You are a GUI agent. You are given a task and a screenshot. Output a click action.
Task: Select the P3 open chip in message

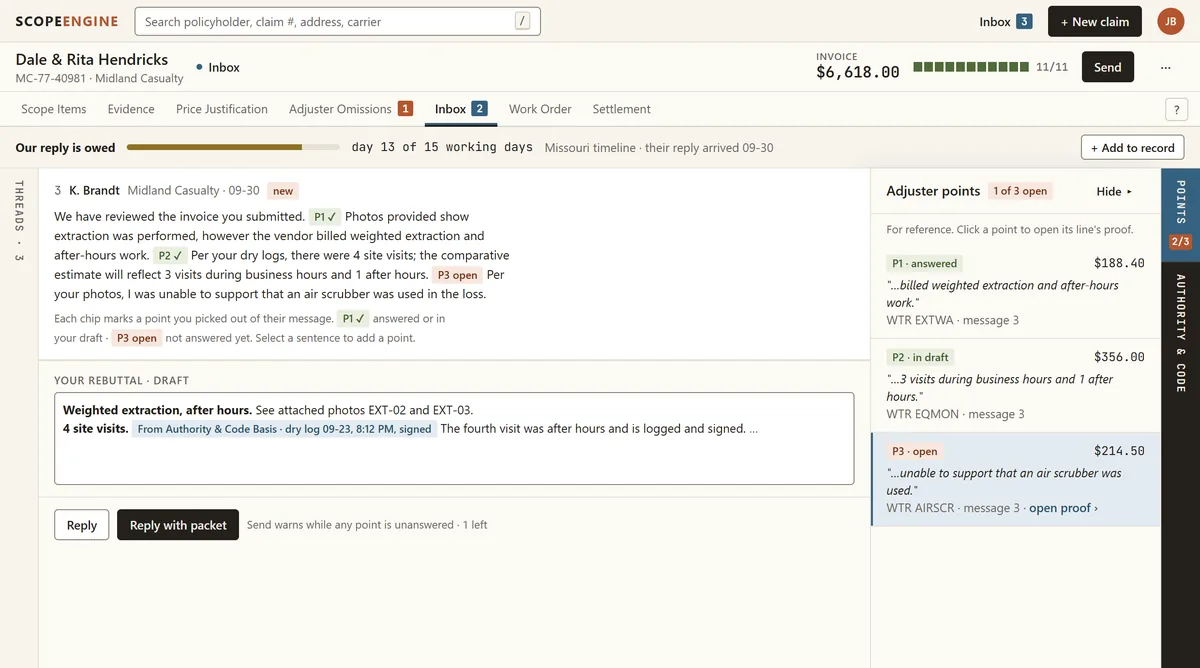458,275
